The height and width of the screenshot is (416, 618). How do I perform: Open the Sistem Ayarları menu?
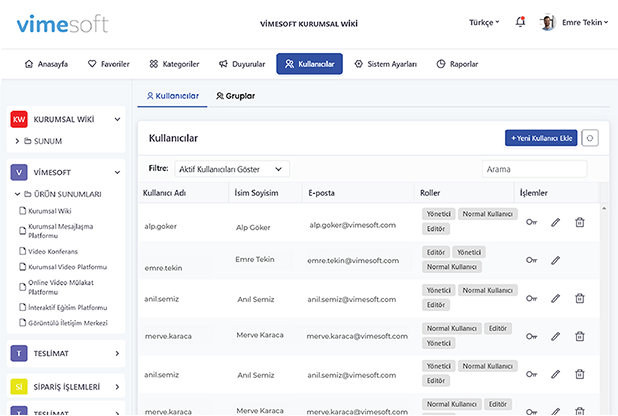pyautogui.click(x=385, y=64)
